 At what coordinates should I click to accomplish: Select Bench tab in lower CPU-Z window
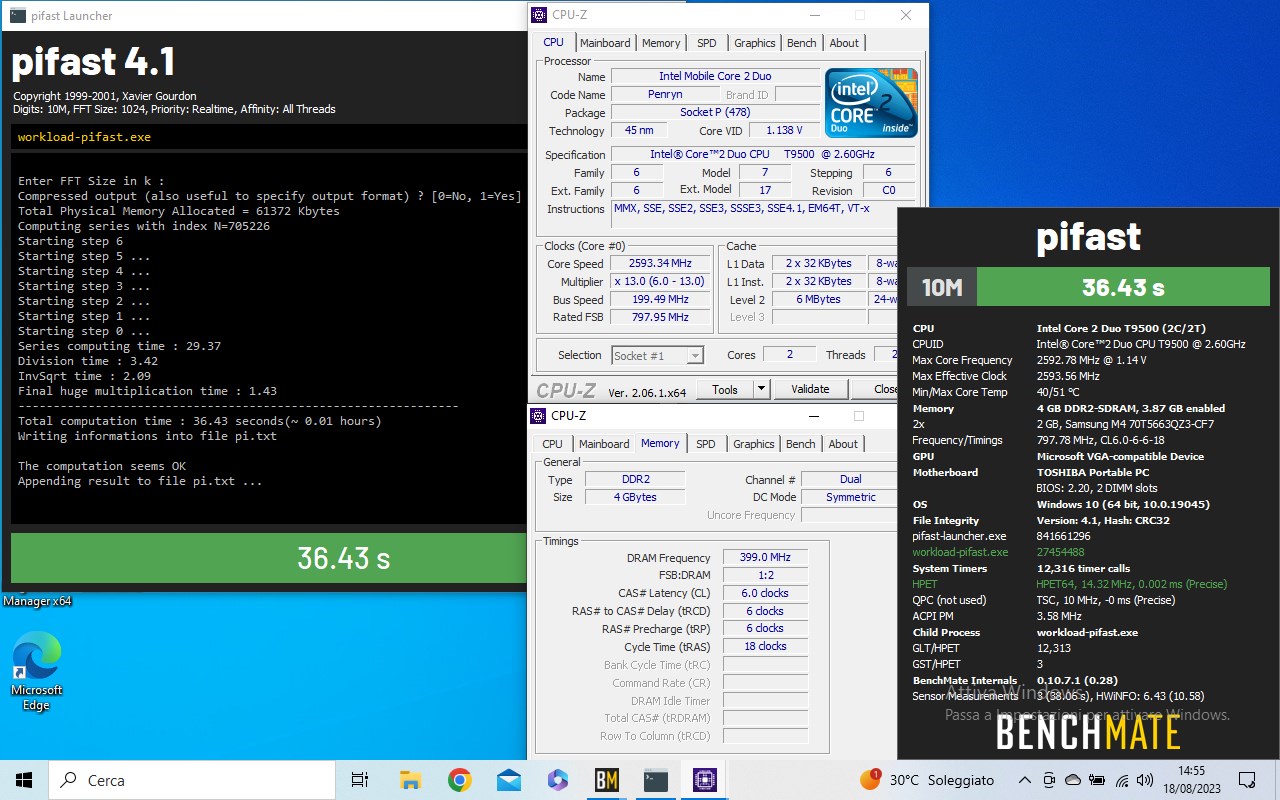800,444
